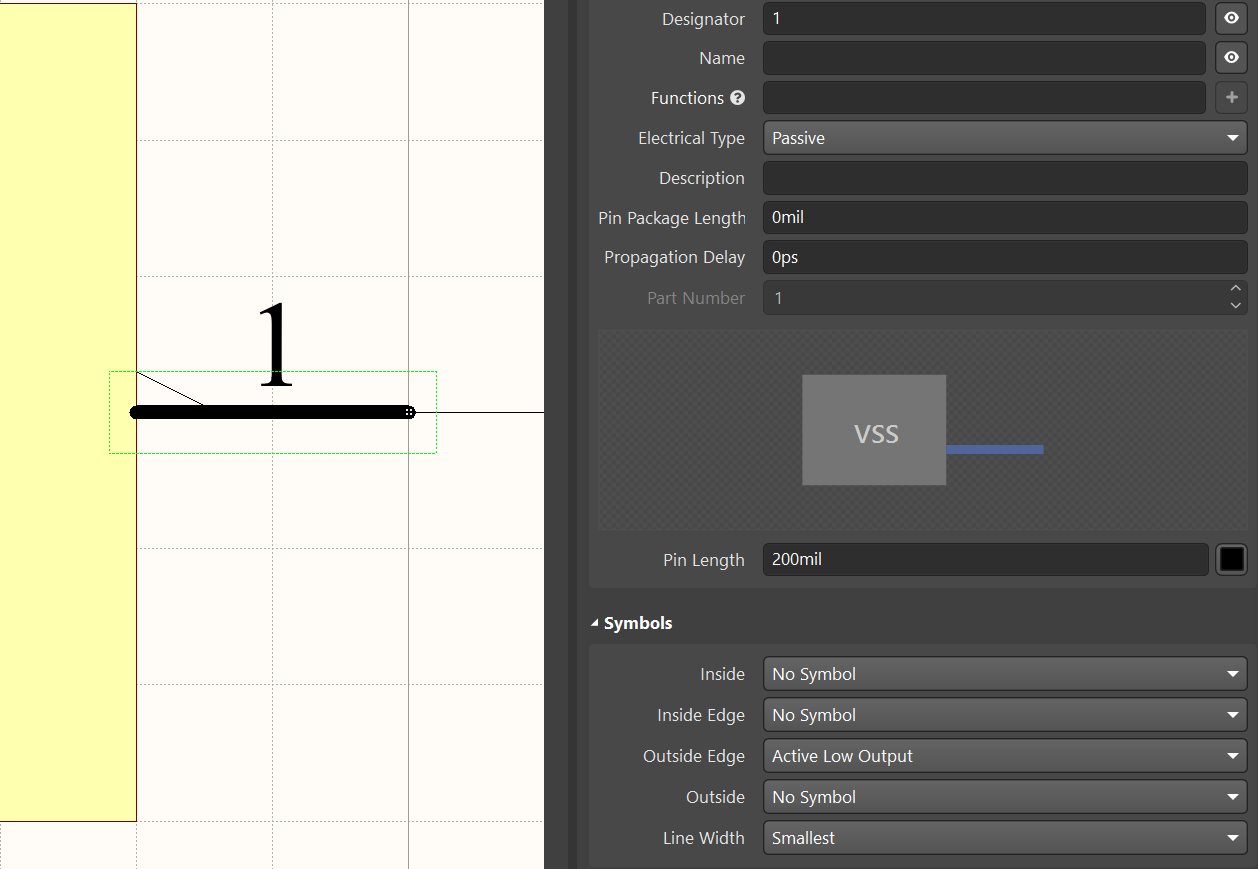
Task: Edit the Designator field containing 1
Action: [x=983, y=18]
